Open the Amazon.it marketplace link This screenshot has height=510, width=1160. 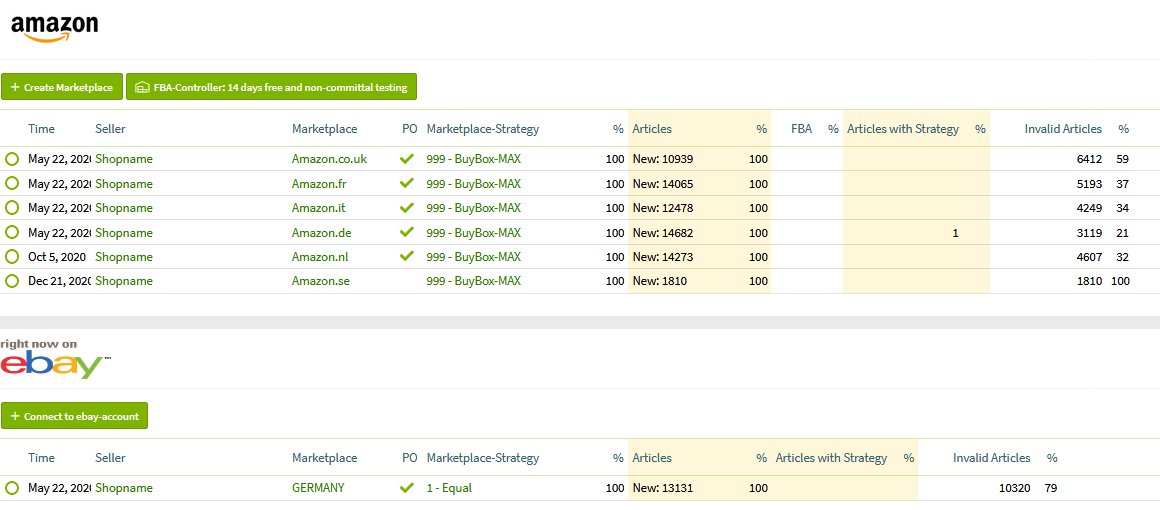[320, 208]
